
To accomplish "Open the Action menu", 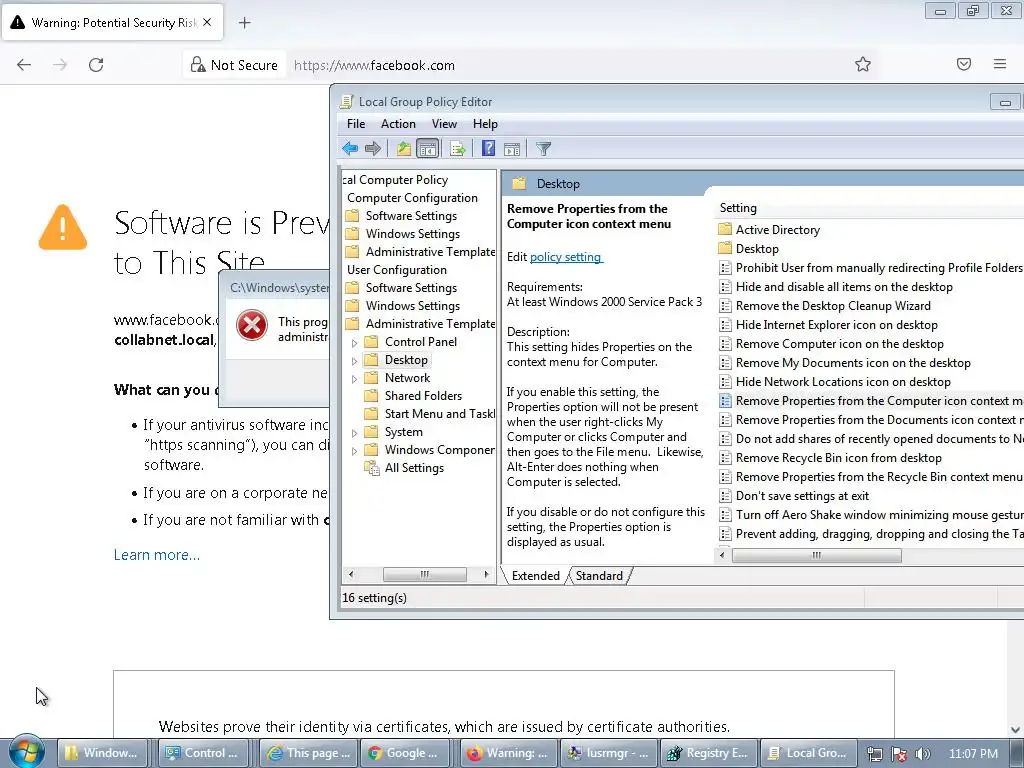I will tap(398, 124).
